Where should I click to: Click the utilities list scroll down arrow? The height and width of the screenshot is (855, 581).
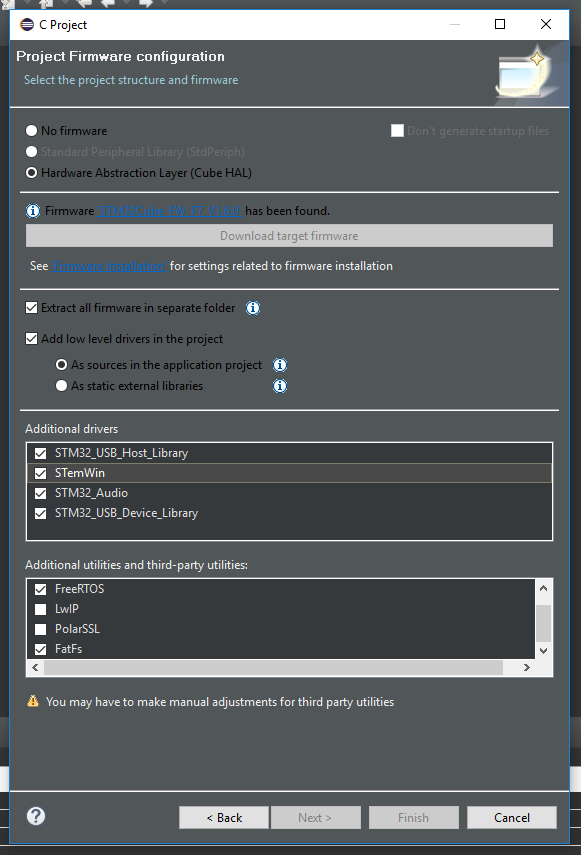pyautogui.click(x=543, y=651)
